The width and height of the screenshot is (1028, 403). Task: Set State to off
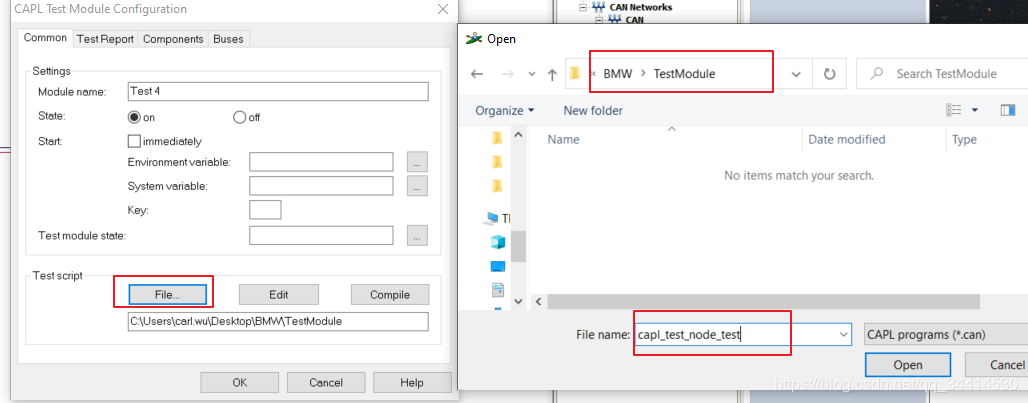coord(239,117)
